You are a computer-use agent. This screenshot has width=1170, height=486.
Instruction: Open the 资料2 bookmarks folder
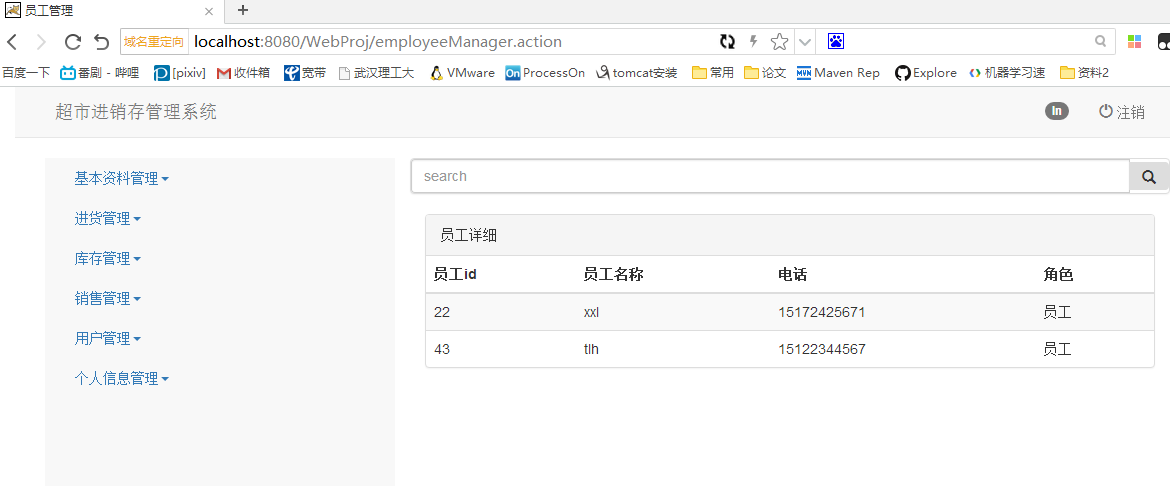coord(1084,72)
